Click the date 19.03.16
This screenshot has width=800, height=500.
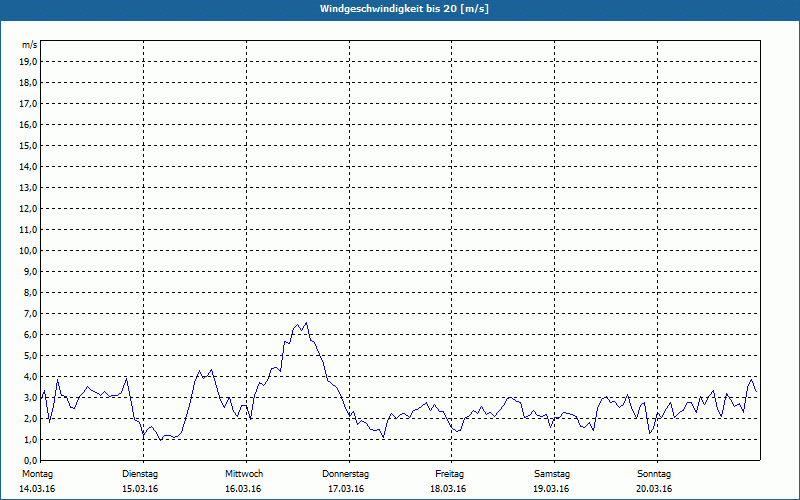[552, 489]
